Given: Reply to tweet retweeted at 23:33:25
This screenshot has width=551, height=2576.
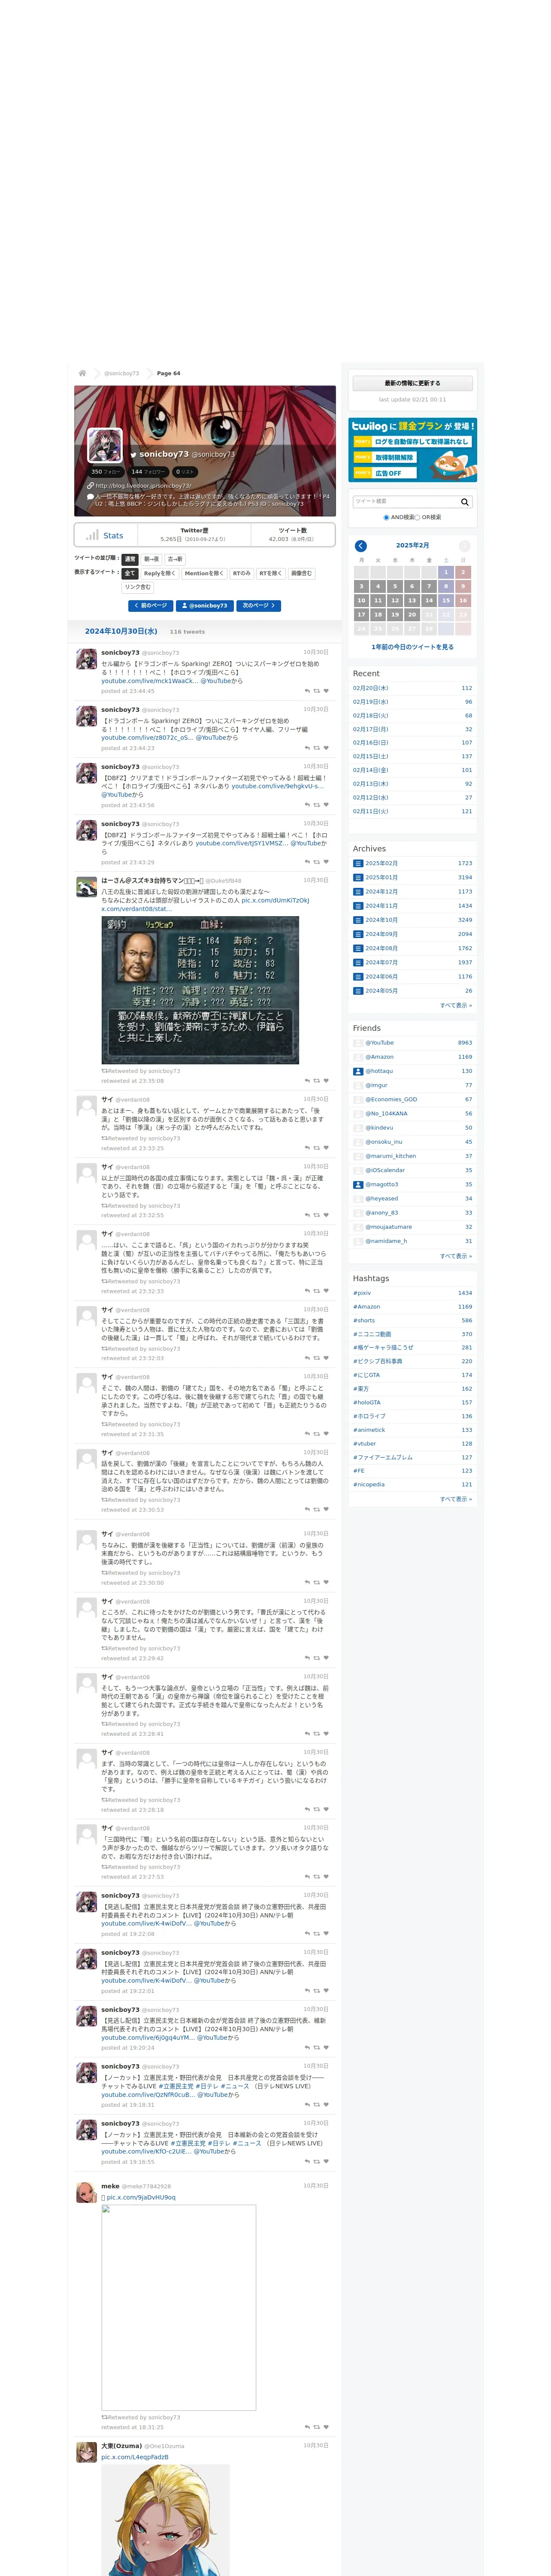Looking at the screenshot, I should pos(307,1148).
